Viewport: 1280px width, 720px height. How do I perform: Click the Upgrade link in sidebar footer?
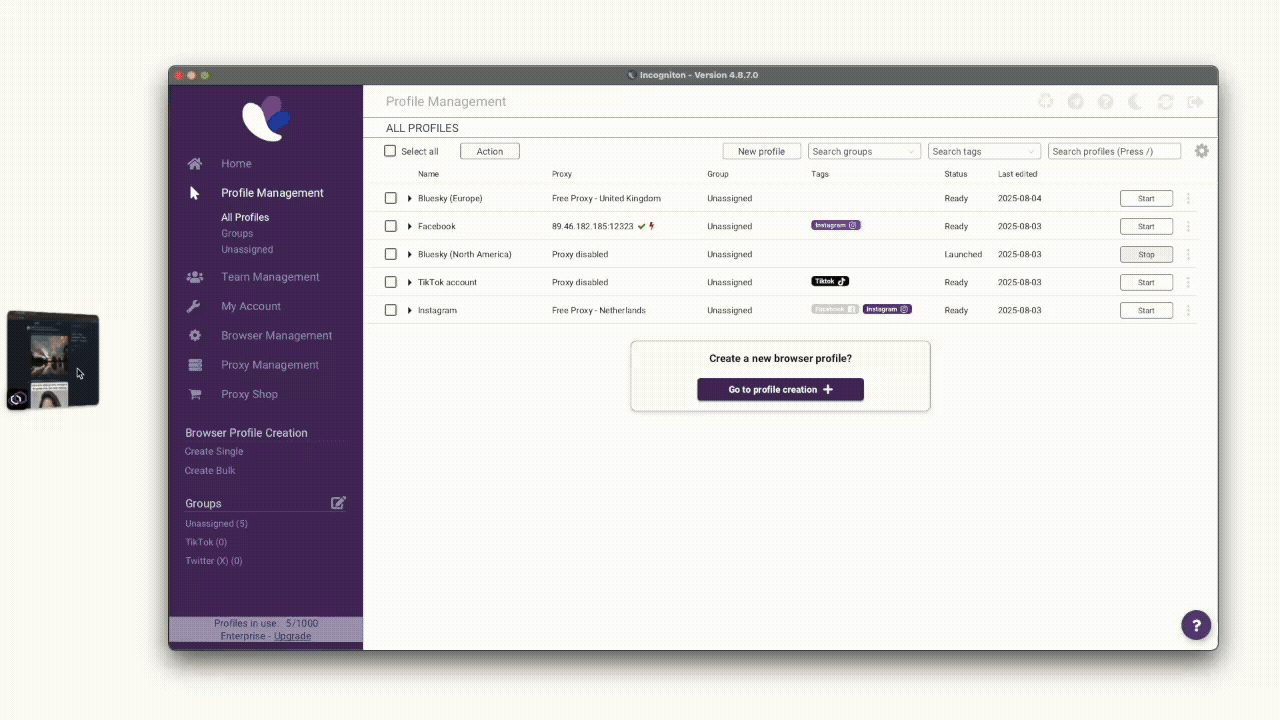click(x=292, y=636)
